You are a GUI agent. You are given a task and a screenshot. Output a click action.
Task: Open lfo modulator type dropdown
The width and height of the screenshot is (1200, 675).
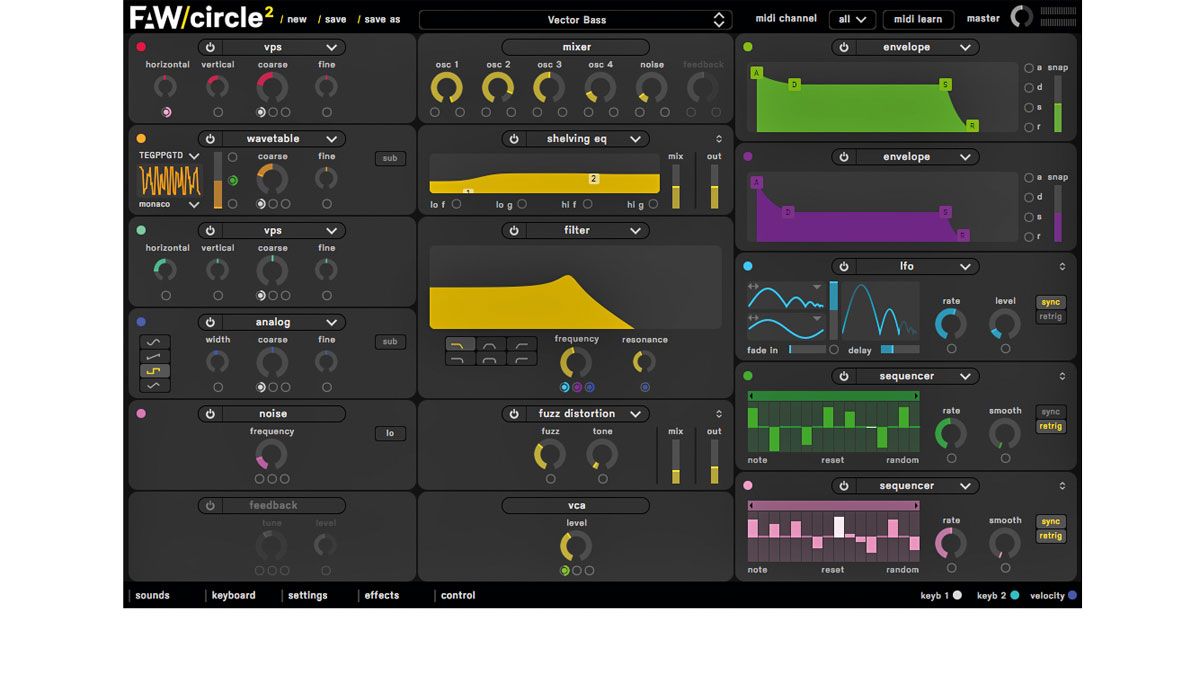tap(917, 267)
